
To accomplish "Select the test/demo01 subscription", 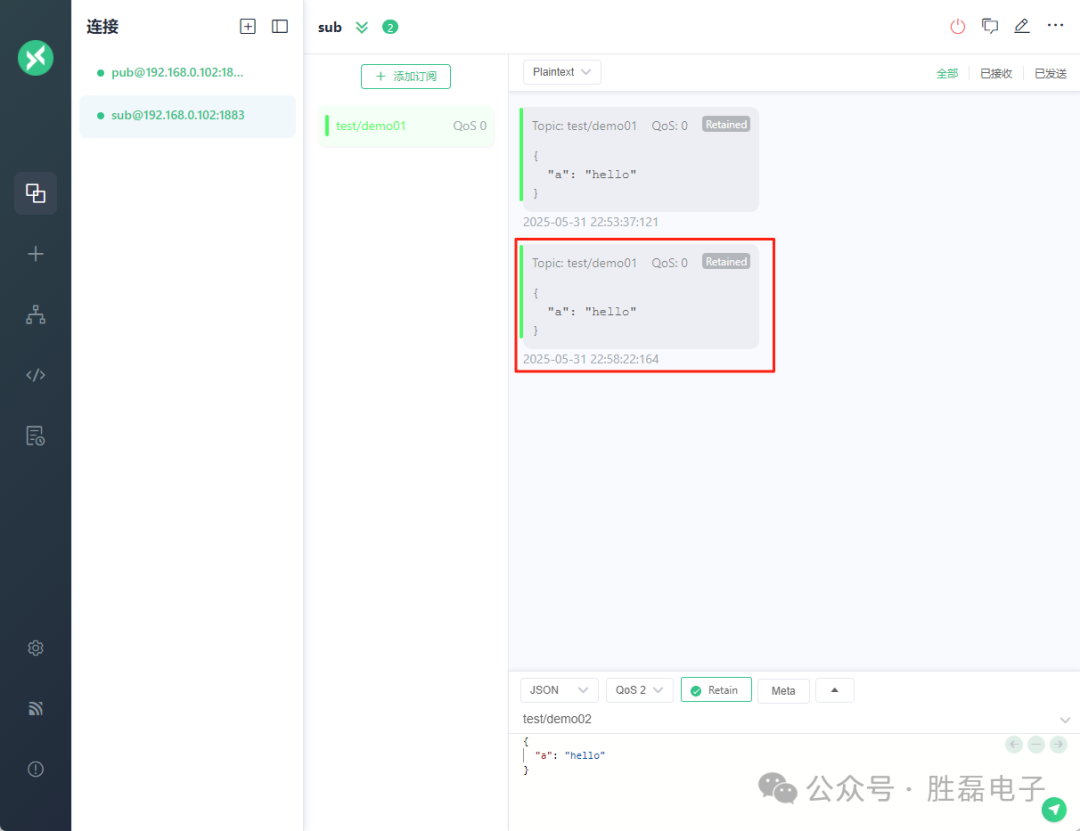I will tap(406, 126).
